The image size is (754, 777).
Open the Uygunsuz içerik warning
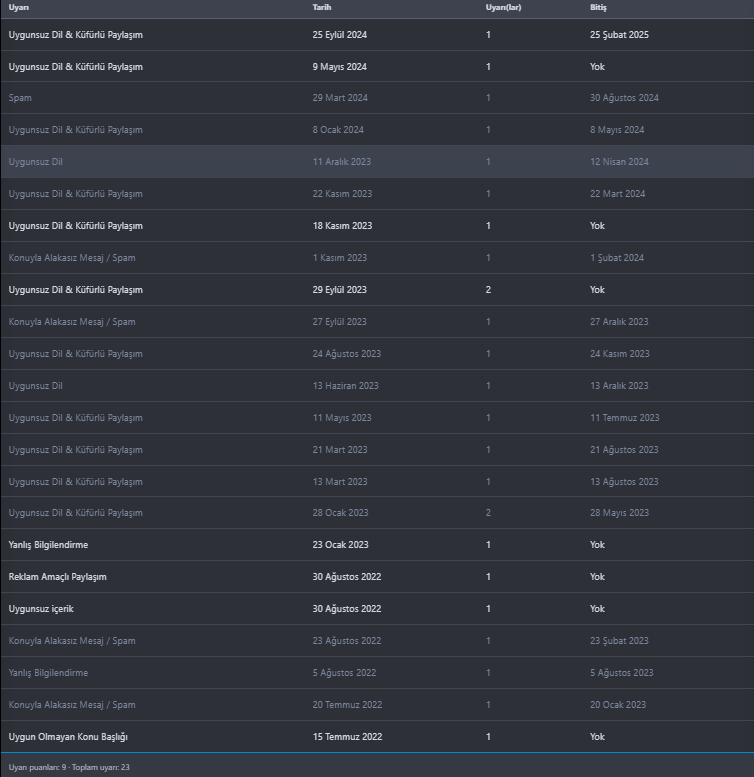pos(41,609)
